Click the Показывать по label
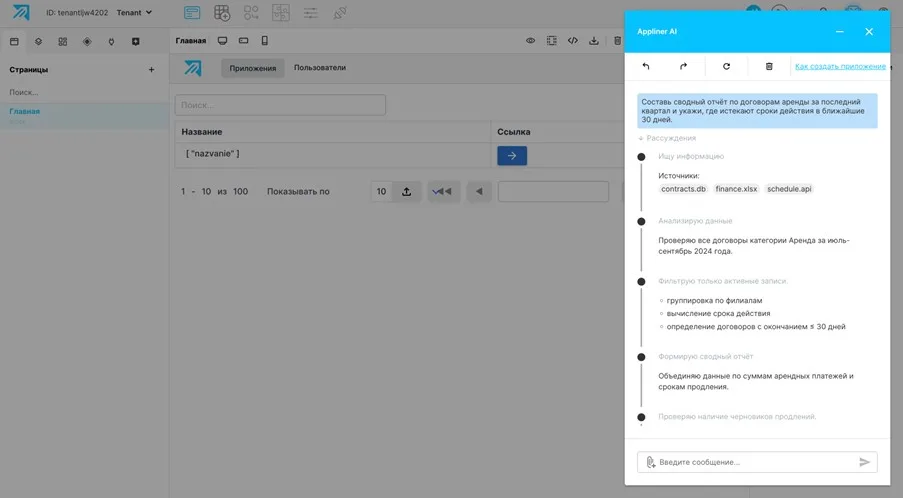 pos(298,192)
